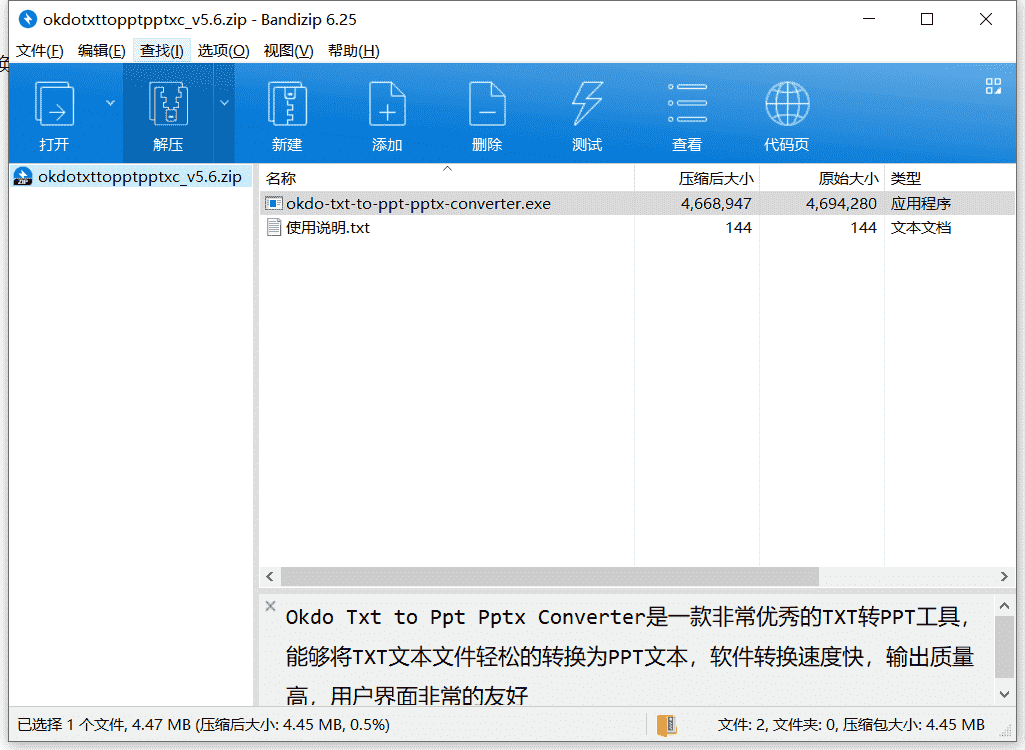The image size is (1025, 750).
Task: Open the 文件(F) menu
Action: (x=40, y=51)
